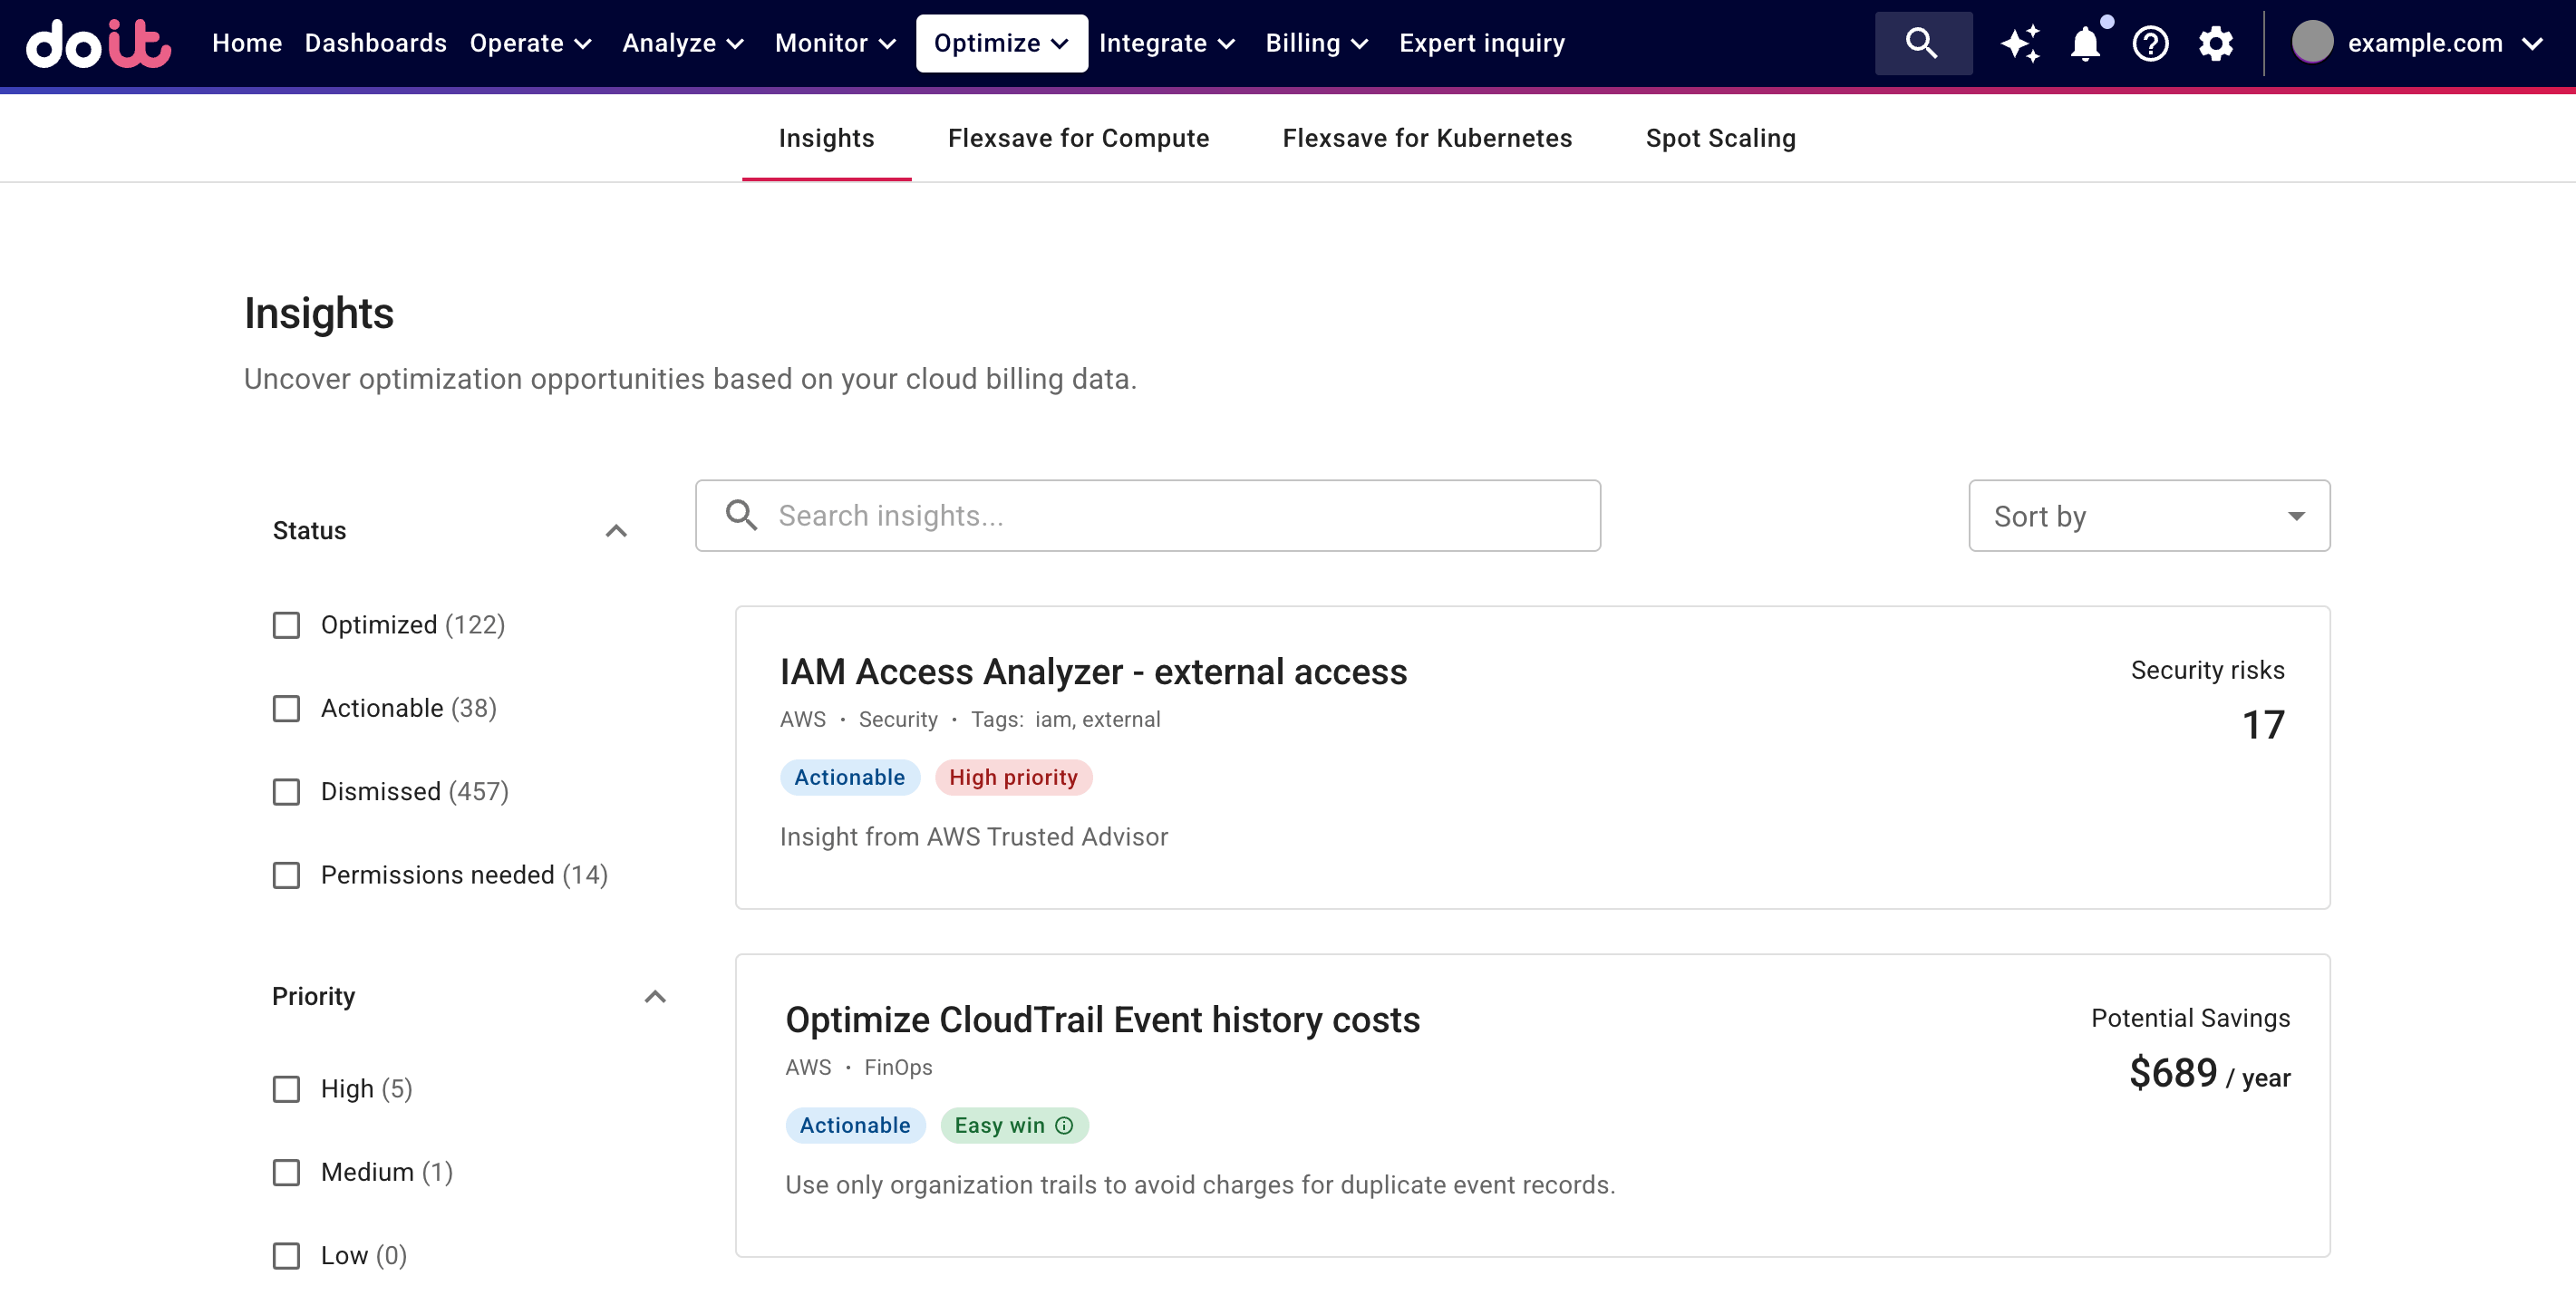Expand the Integrate menu
The height and width of the screenshot is (1295, 2576).
1167,43
